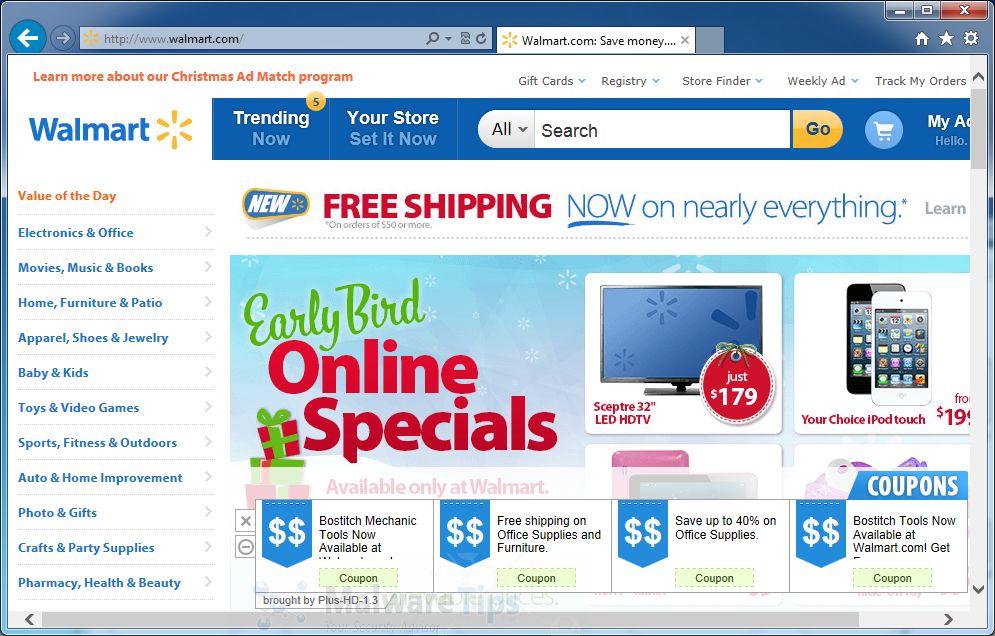The width and height of the screenshot is (995, 636).
Task: Click Coupon button for Office Supplies savings
Action: pos(714,578)
